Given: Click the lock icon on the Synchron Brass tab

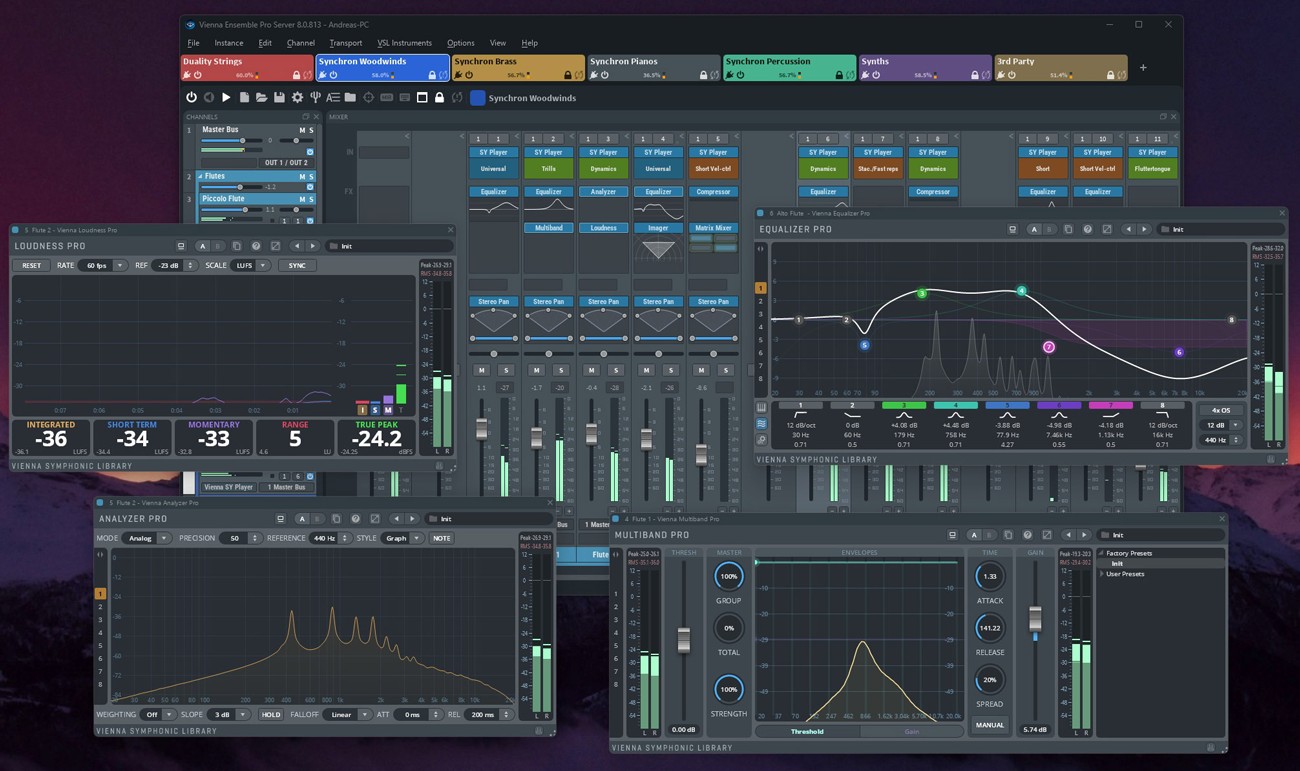Looking at the screenshot, I should tap(567, 75).
